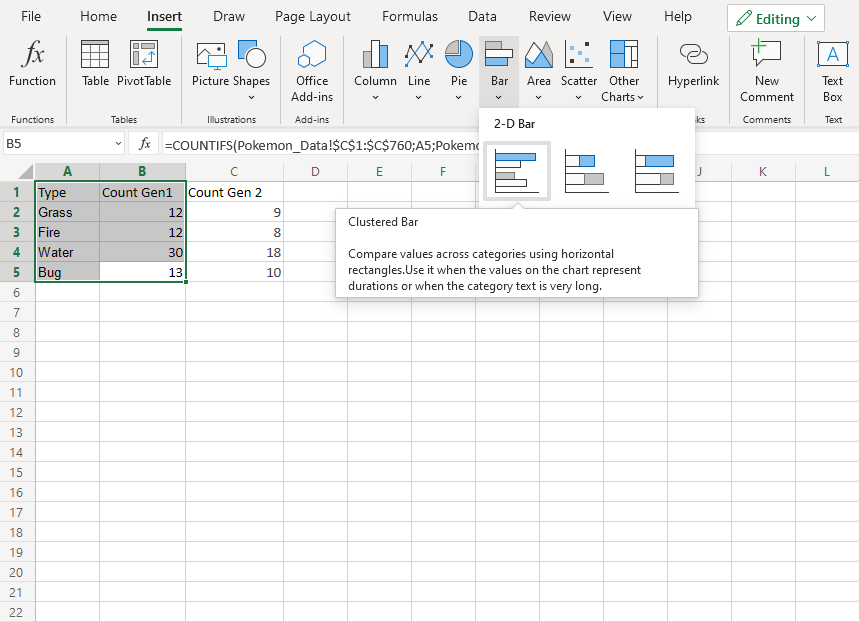Insert a PivotTable
The width and height of the screenshot is (859, 622).
[x=144, y=64]
